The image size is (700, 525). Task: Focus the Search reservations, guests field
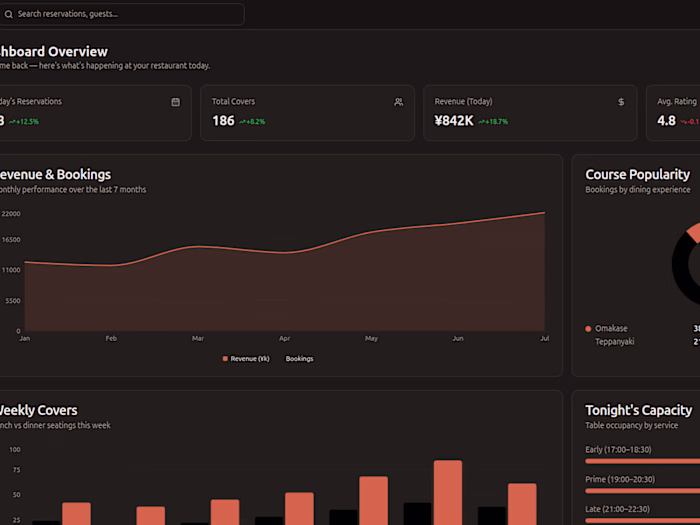click(122, 14)
